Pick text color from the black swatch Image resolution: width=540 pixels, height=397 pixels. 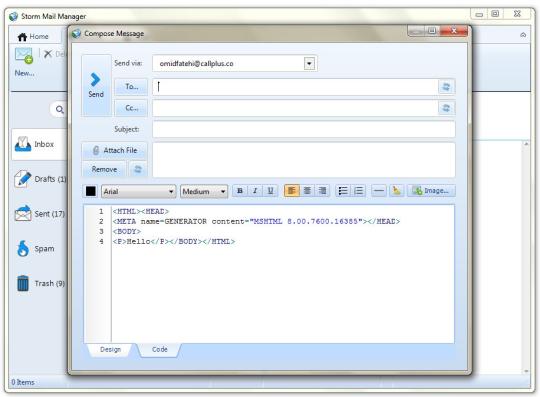tap(91, 191)
